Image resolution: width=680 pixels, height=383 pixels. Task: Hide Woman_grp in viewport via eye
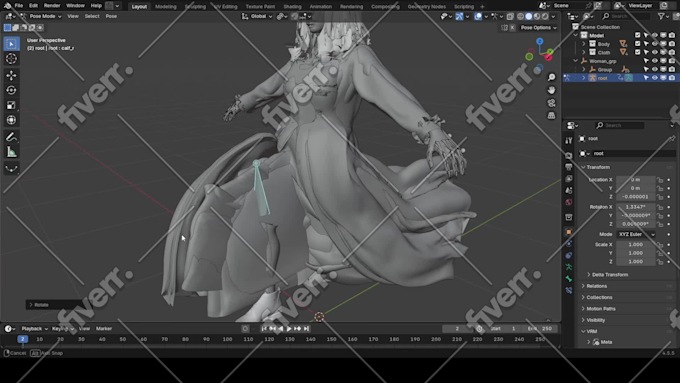tap(654, 61)
